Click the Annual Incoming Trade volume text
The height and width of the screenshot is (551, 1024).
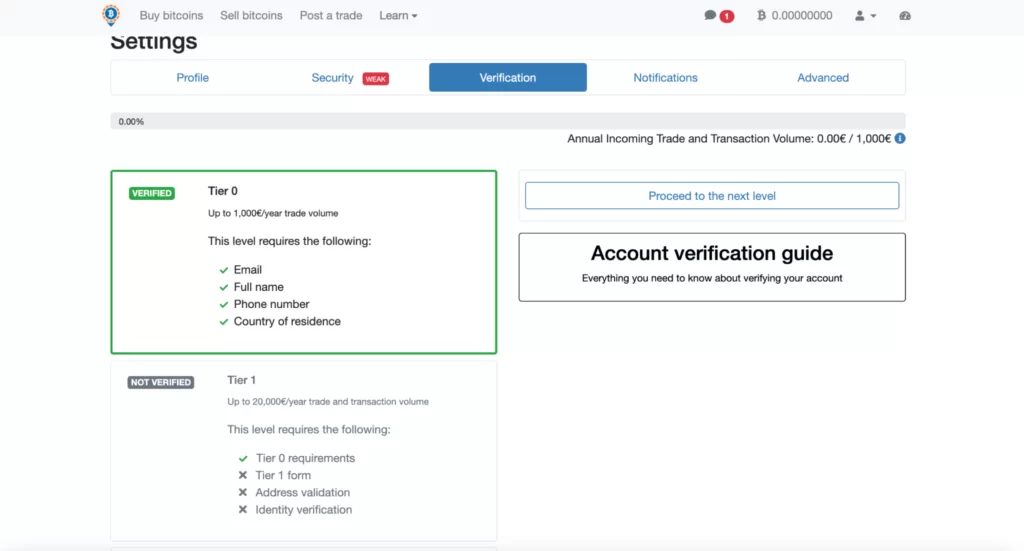729,138
